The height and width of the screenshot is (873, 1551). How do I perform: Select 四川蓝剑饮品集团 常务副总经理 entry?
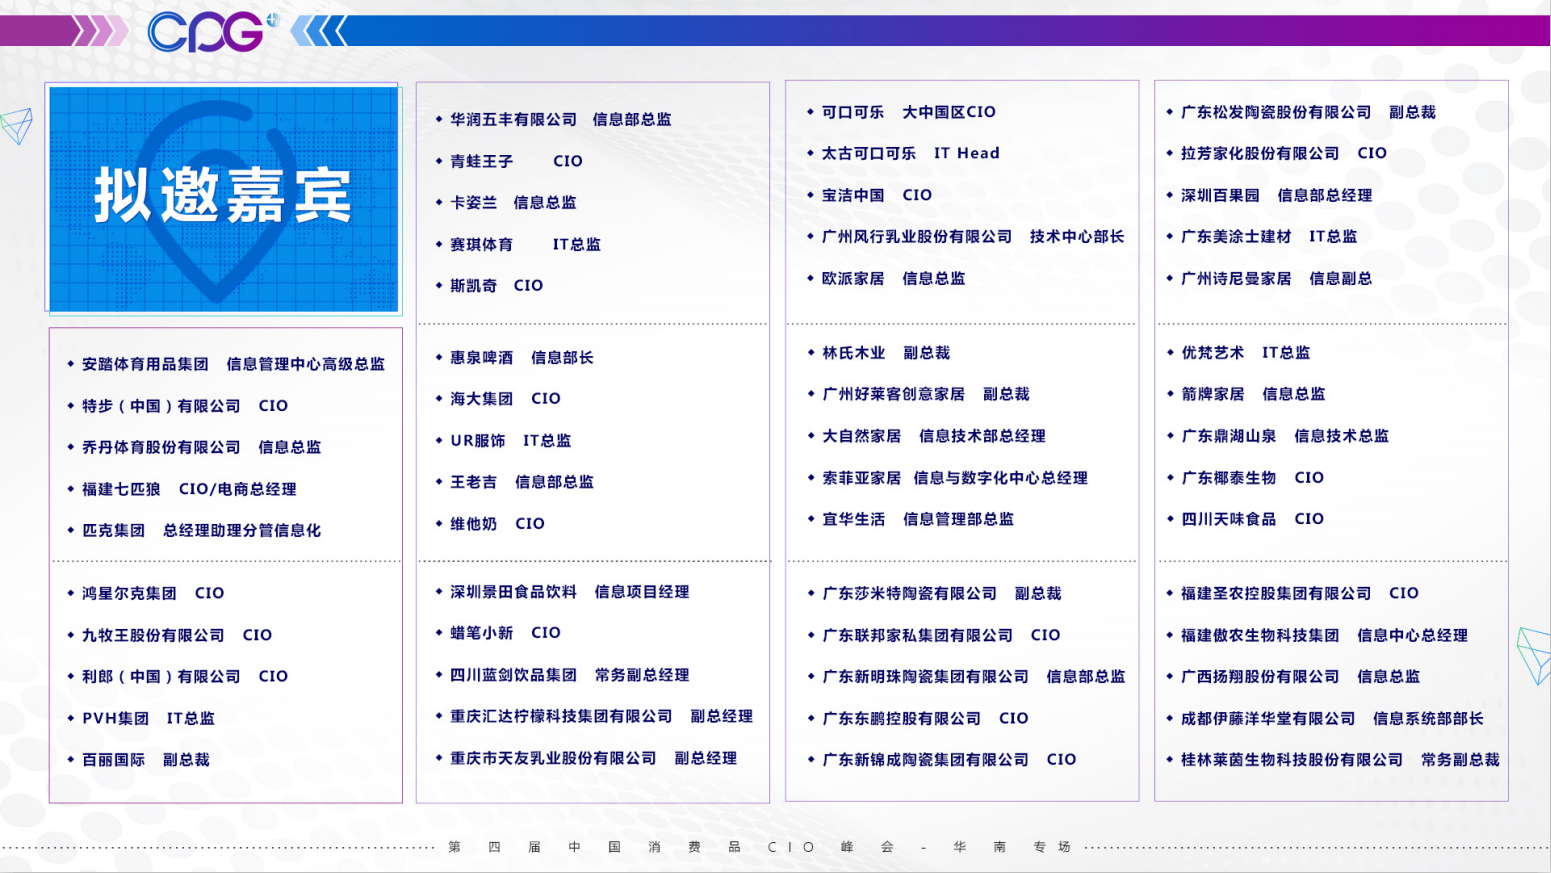coord(569,675)
